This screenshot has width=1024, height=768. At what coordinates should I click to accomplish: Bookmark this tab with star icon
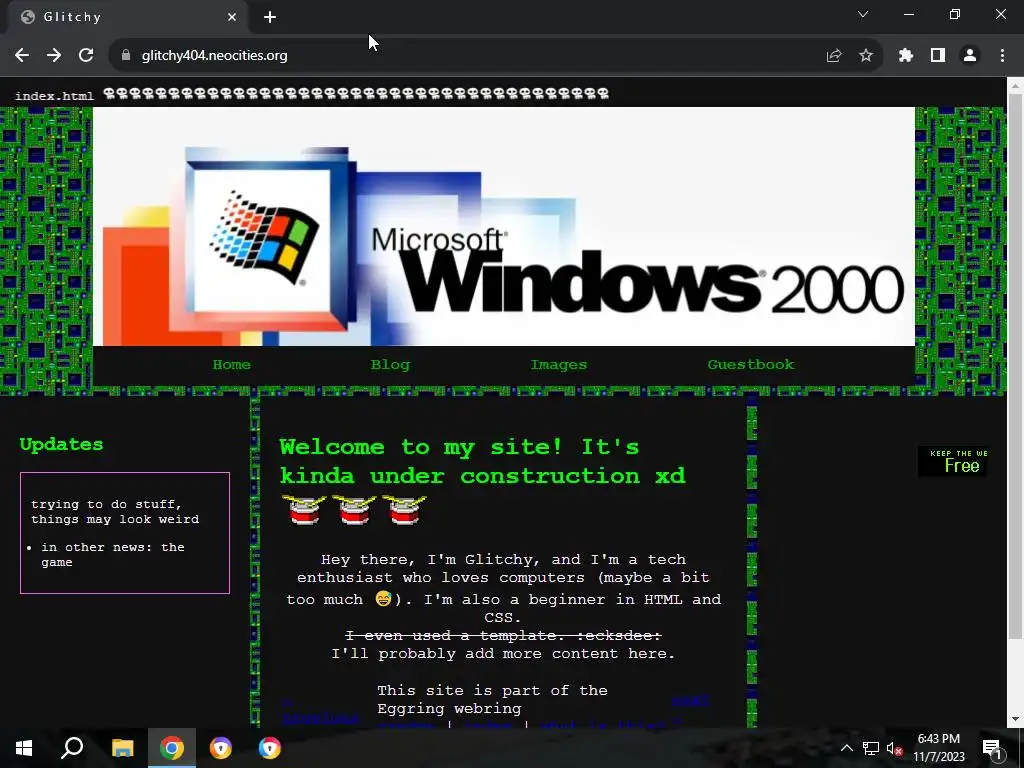point(866,56)
